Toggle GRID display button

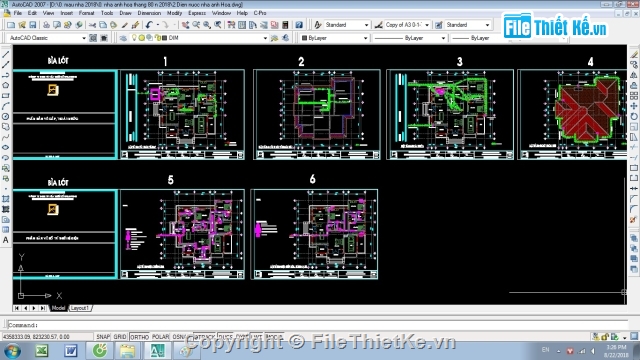tap(120, 337)
